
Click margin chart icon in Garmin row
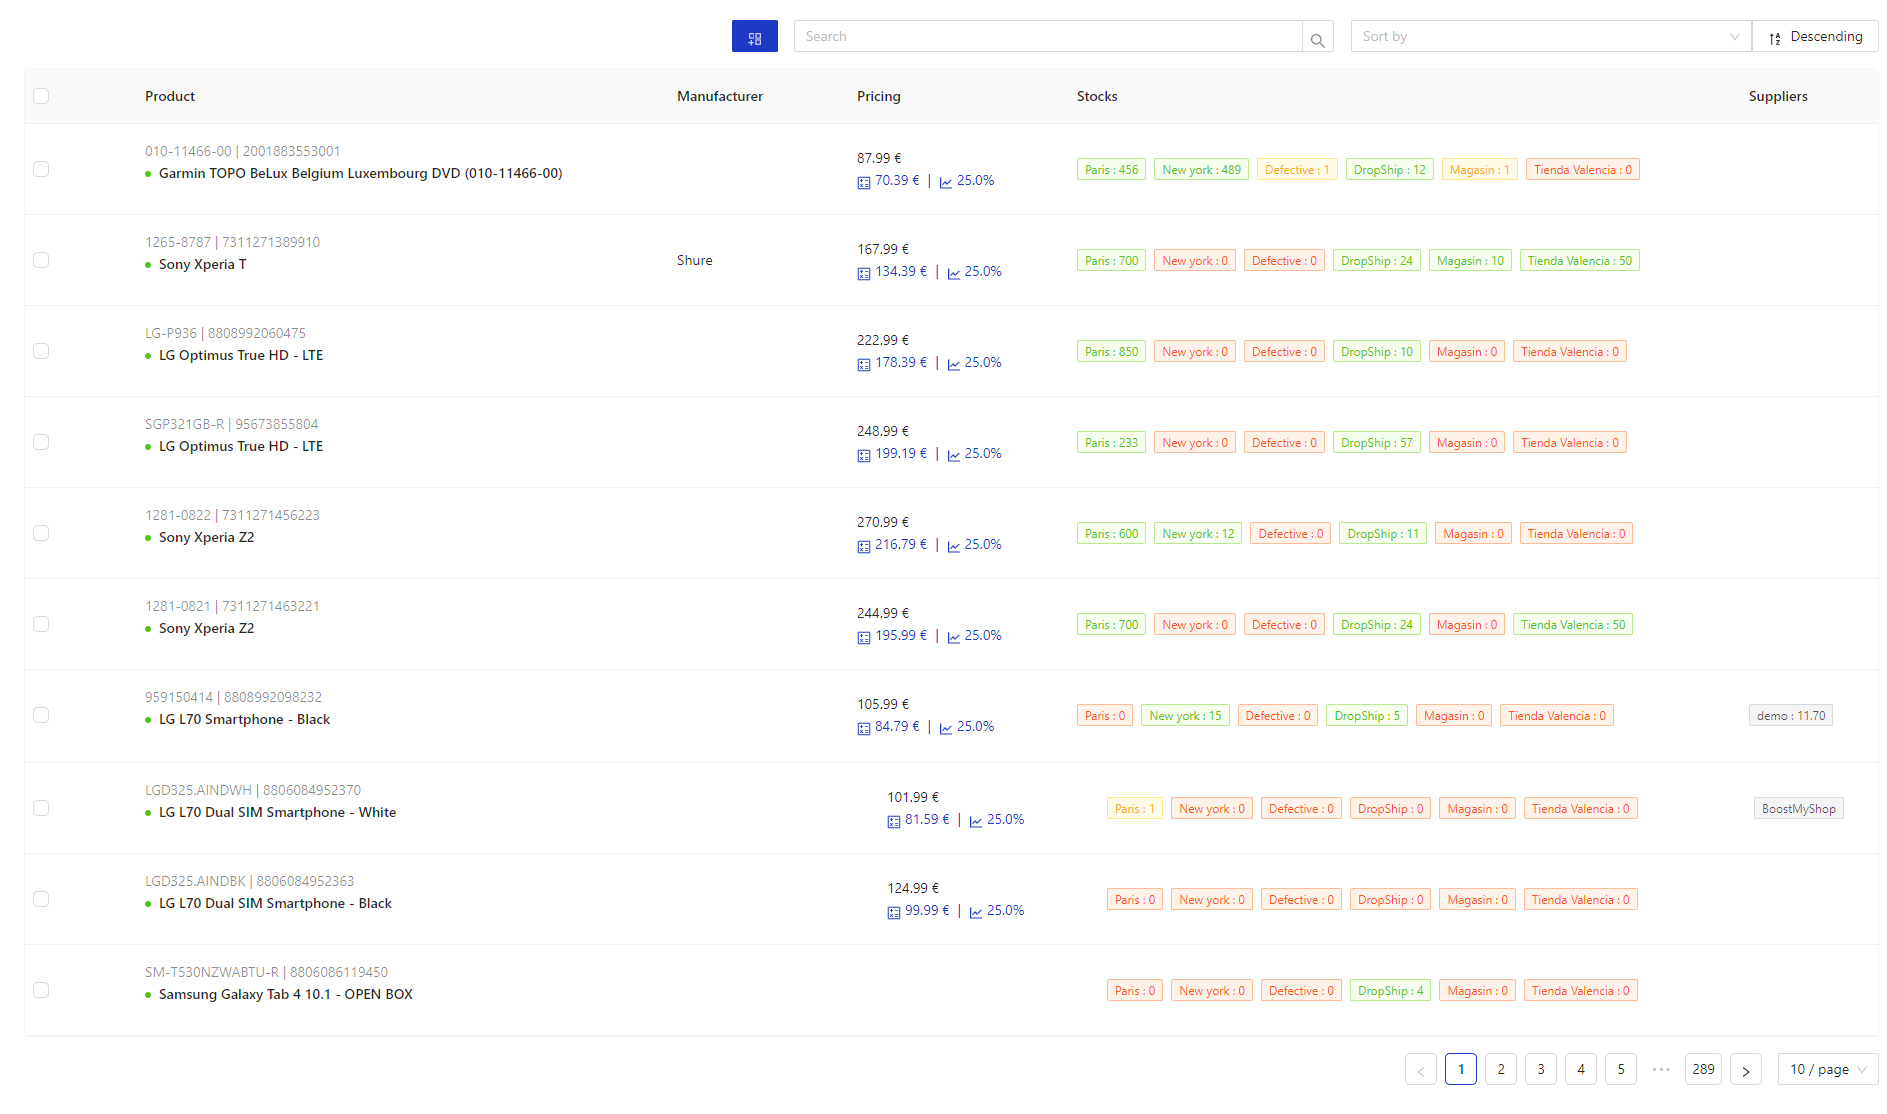[x=946, y=182]
